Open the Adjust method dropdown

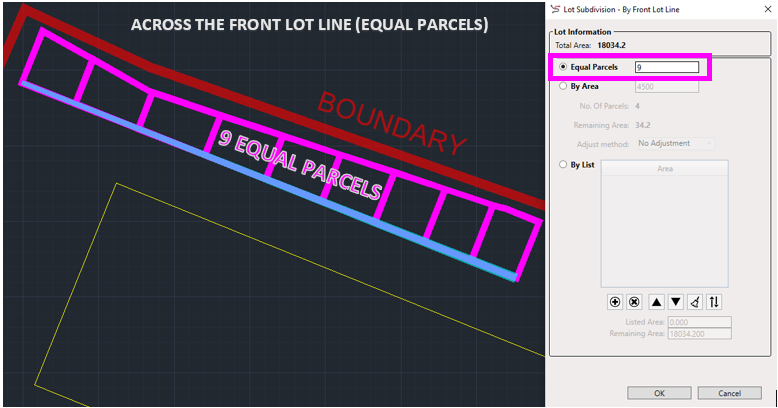click(674, 143)
